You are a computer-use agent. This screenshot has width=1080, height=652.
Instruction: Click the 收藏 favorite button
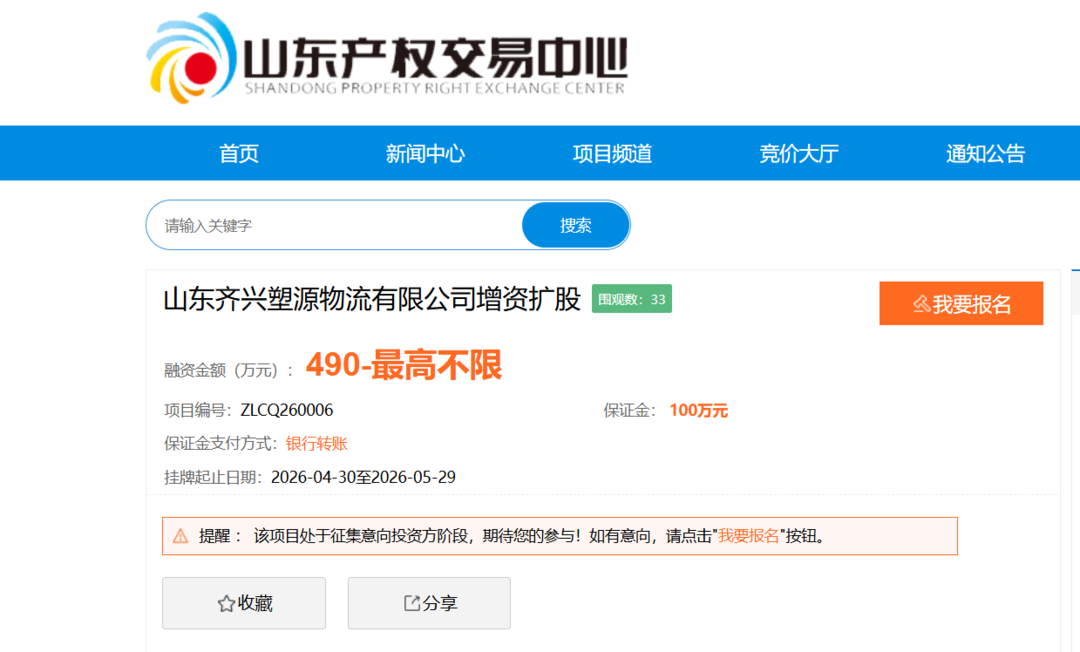point(244,603)
